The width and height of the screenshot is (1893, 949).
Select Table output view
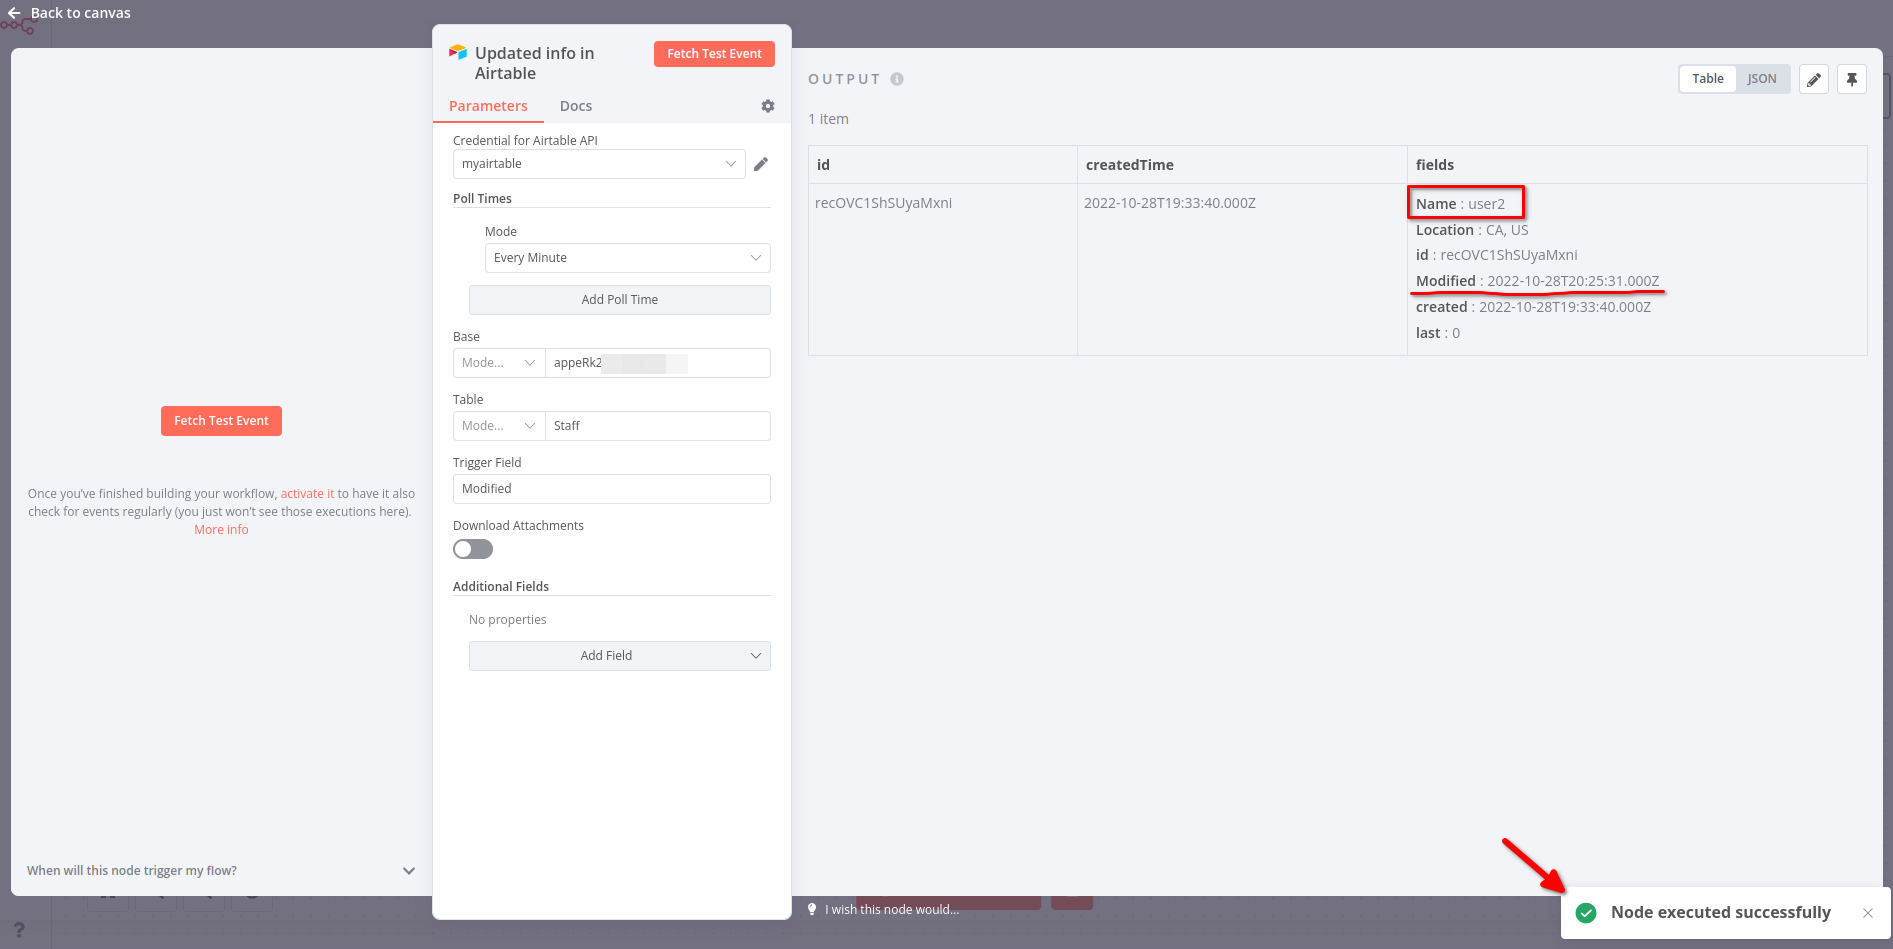click(x=1708, y=79)
